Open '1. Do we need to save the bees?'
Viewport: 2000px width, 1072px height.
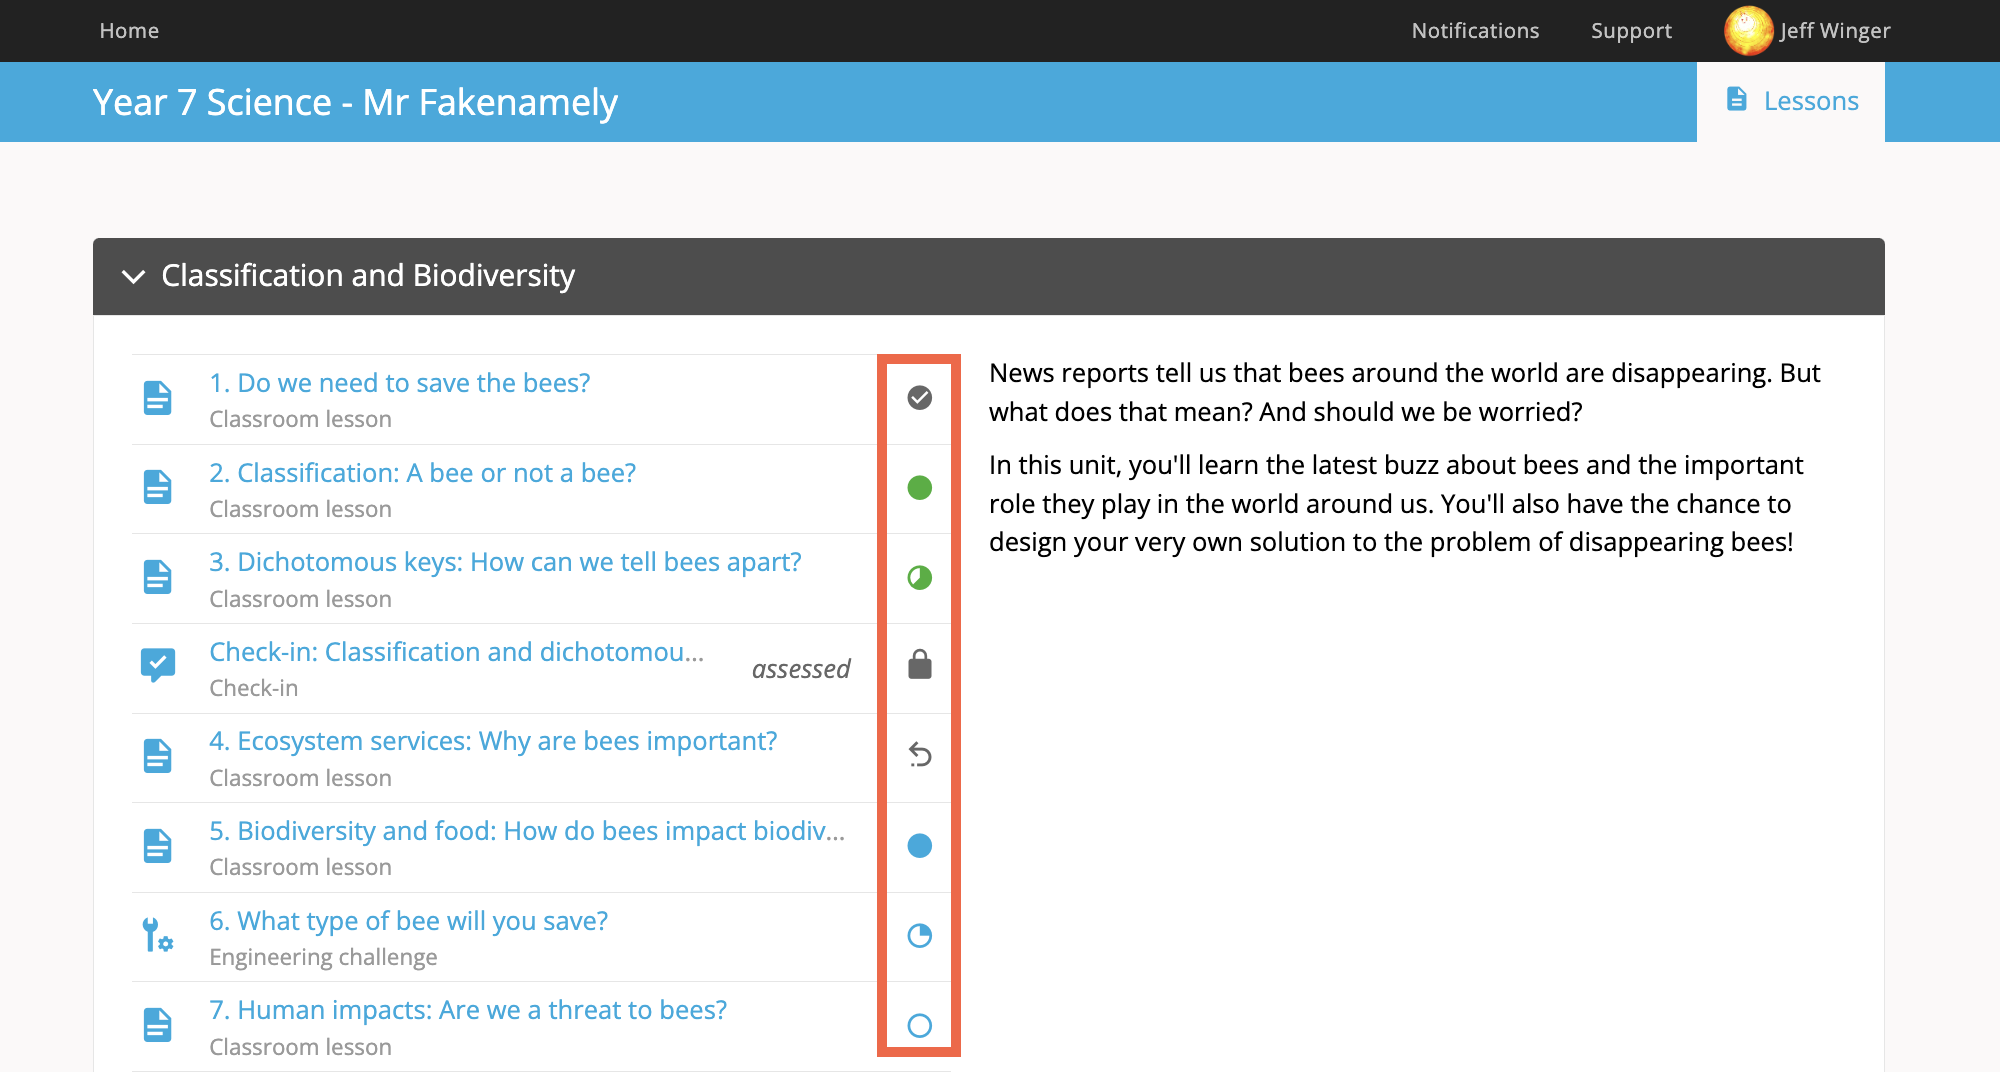[399, 383]
